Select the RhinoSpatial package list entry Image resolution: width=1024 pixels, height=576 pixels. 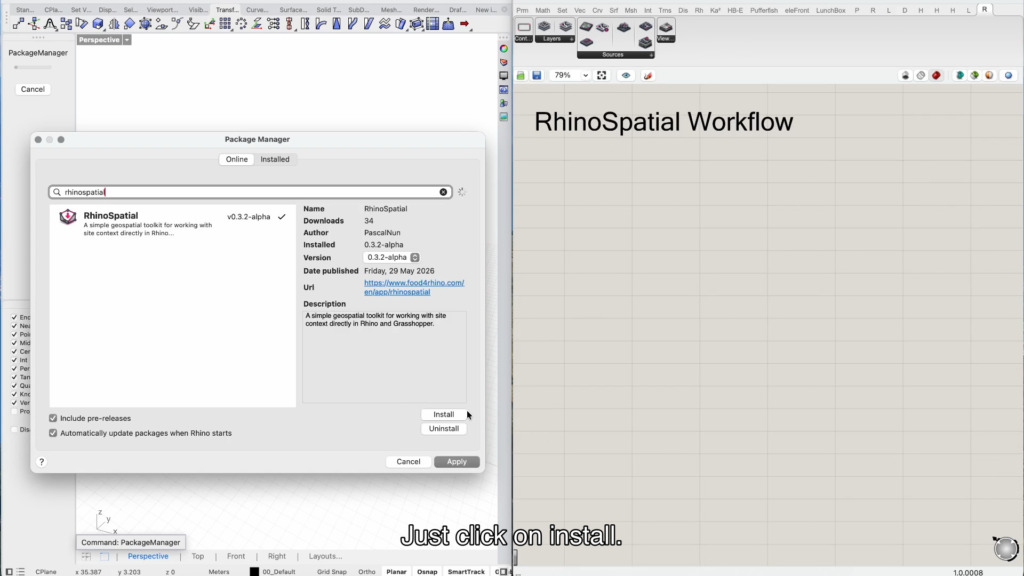pyautogui.click(x=173, y=223)
